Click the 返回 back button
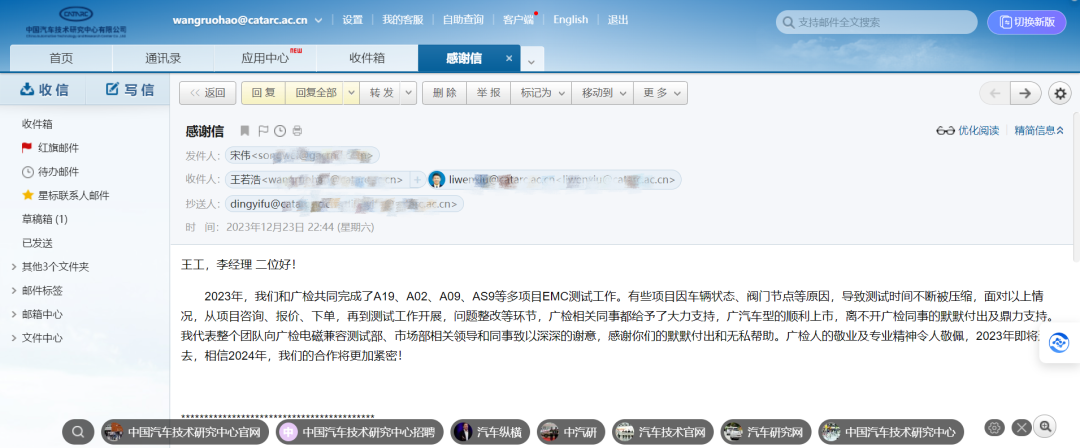Image resolution: width=1080 pixels, height=448 pixels. [x=207, y=93]
